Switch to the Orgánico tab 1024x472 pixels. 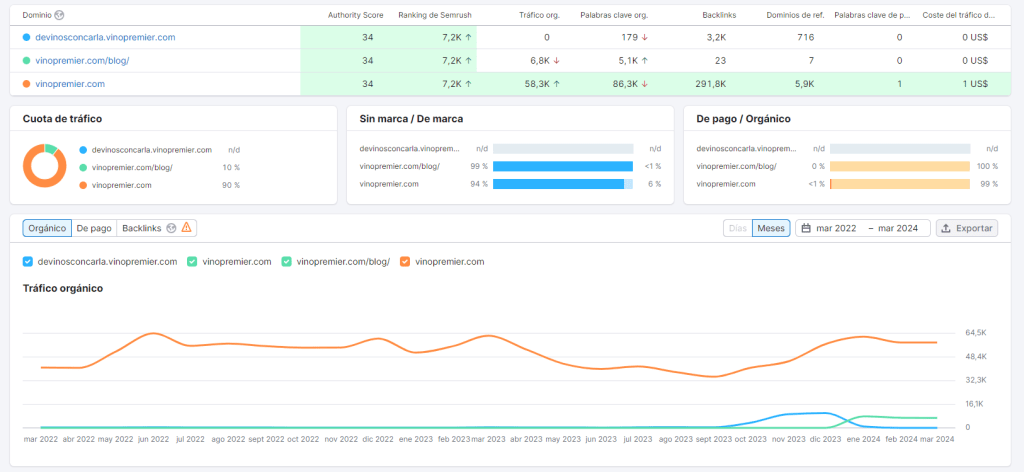[47, 228]
